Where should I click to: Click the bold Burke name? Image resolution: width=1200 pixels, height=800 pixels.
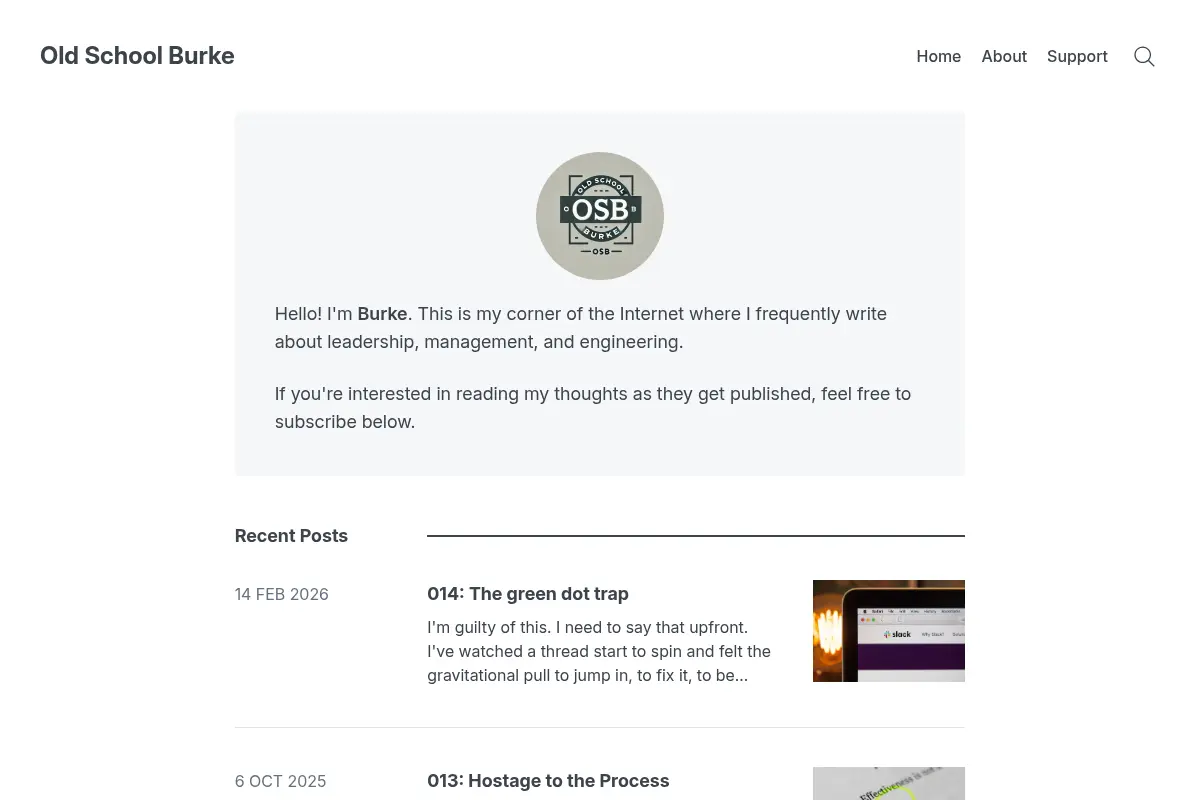tap(382, 314)
